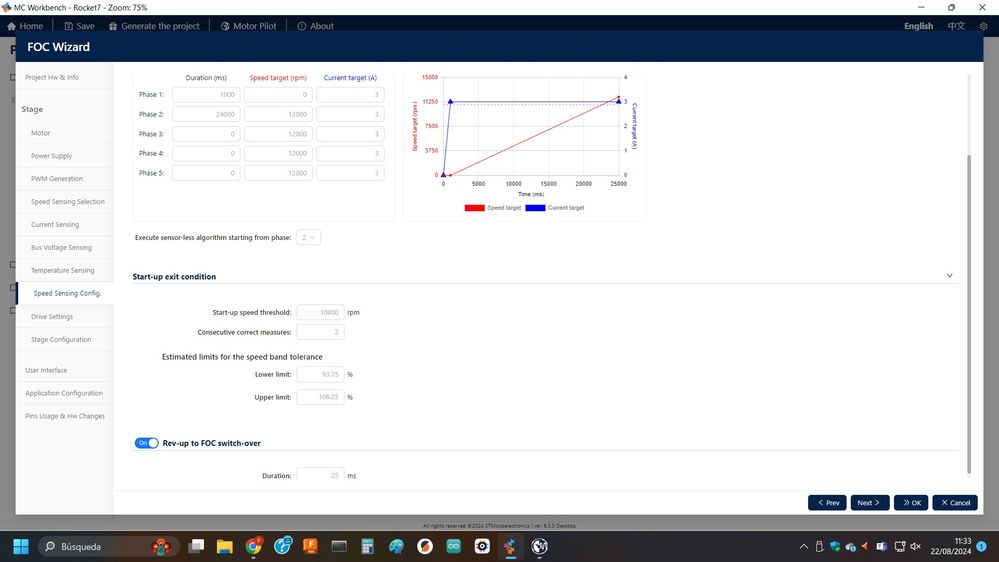The image size is (999, 562).
Task: Open Motor Pilot from the toolbar
Action: click(x=248, y=26)
